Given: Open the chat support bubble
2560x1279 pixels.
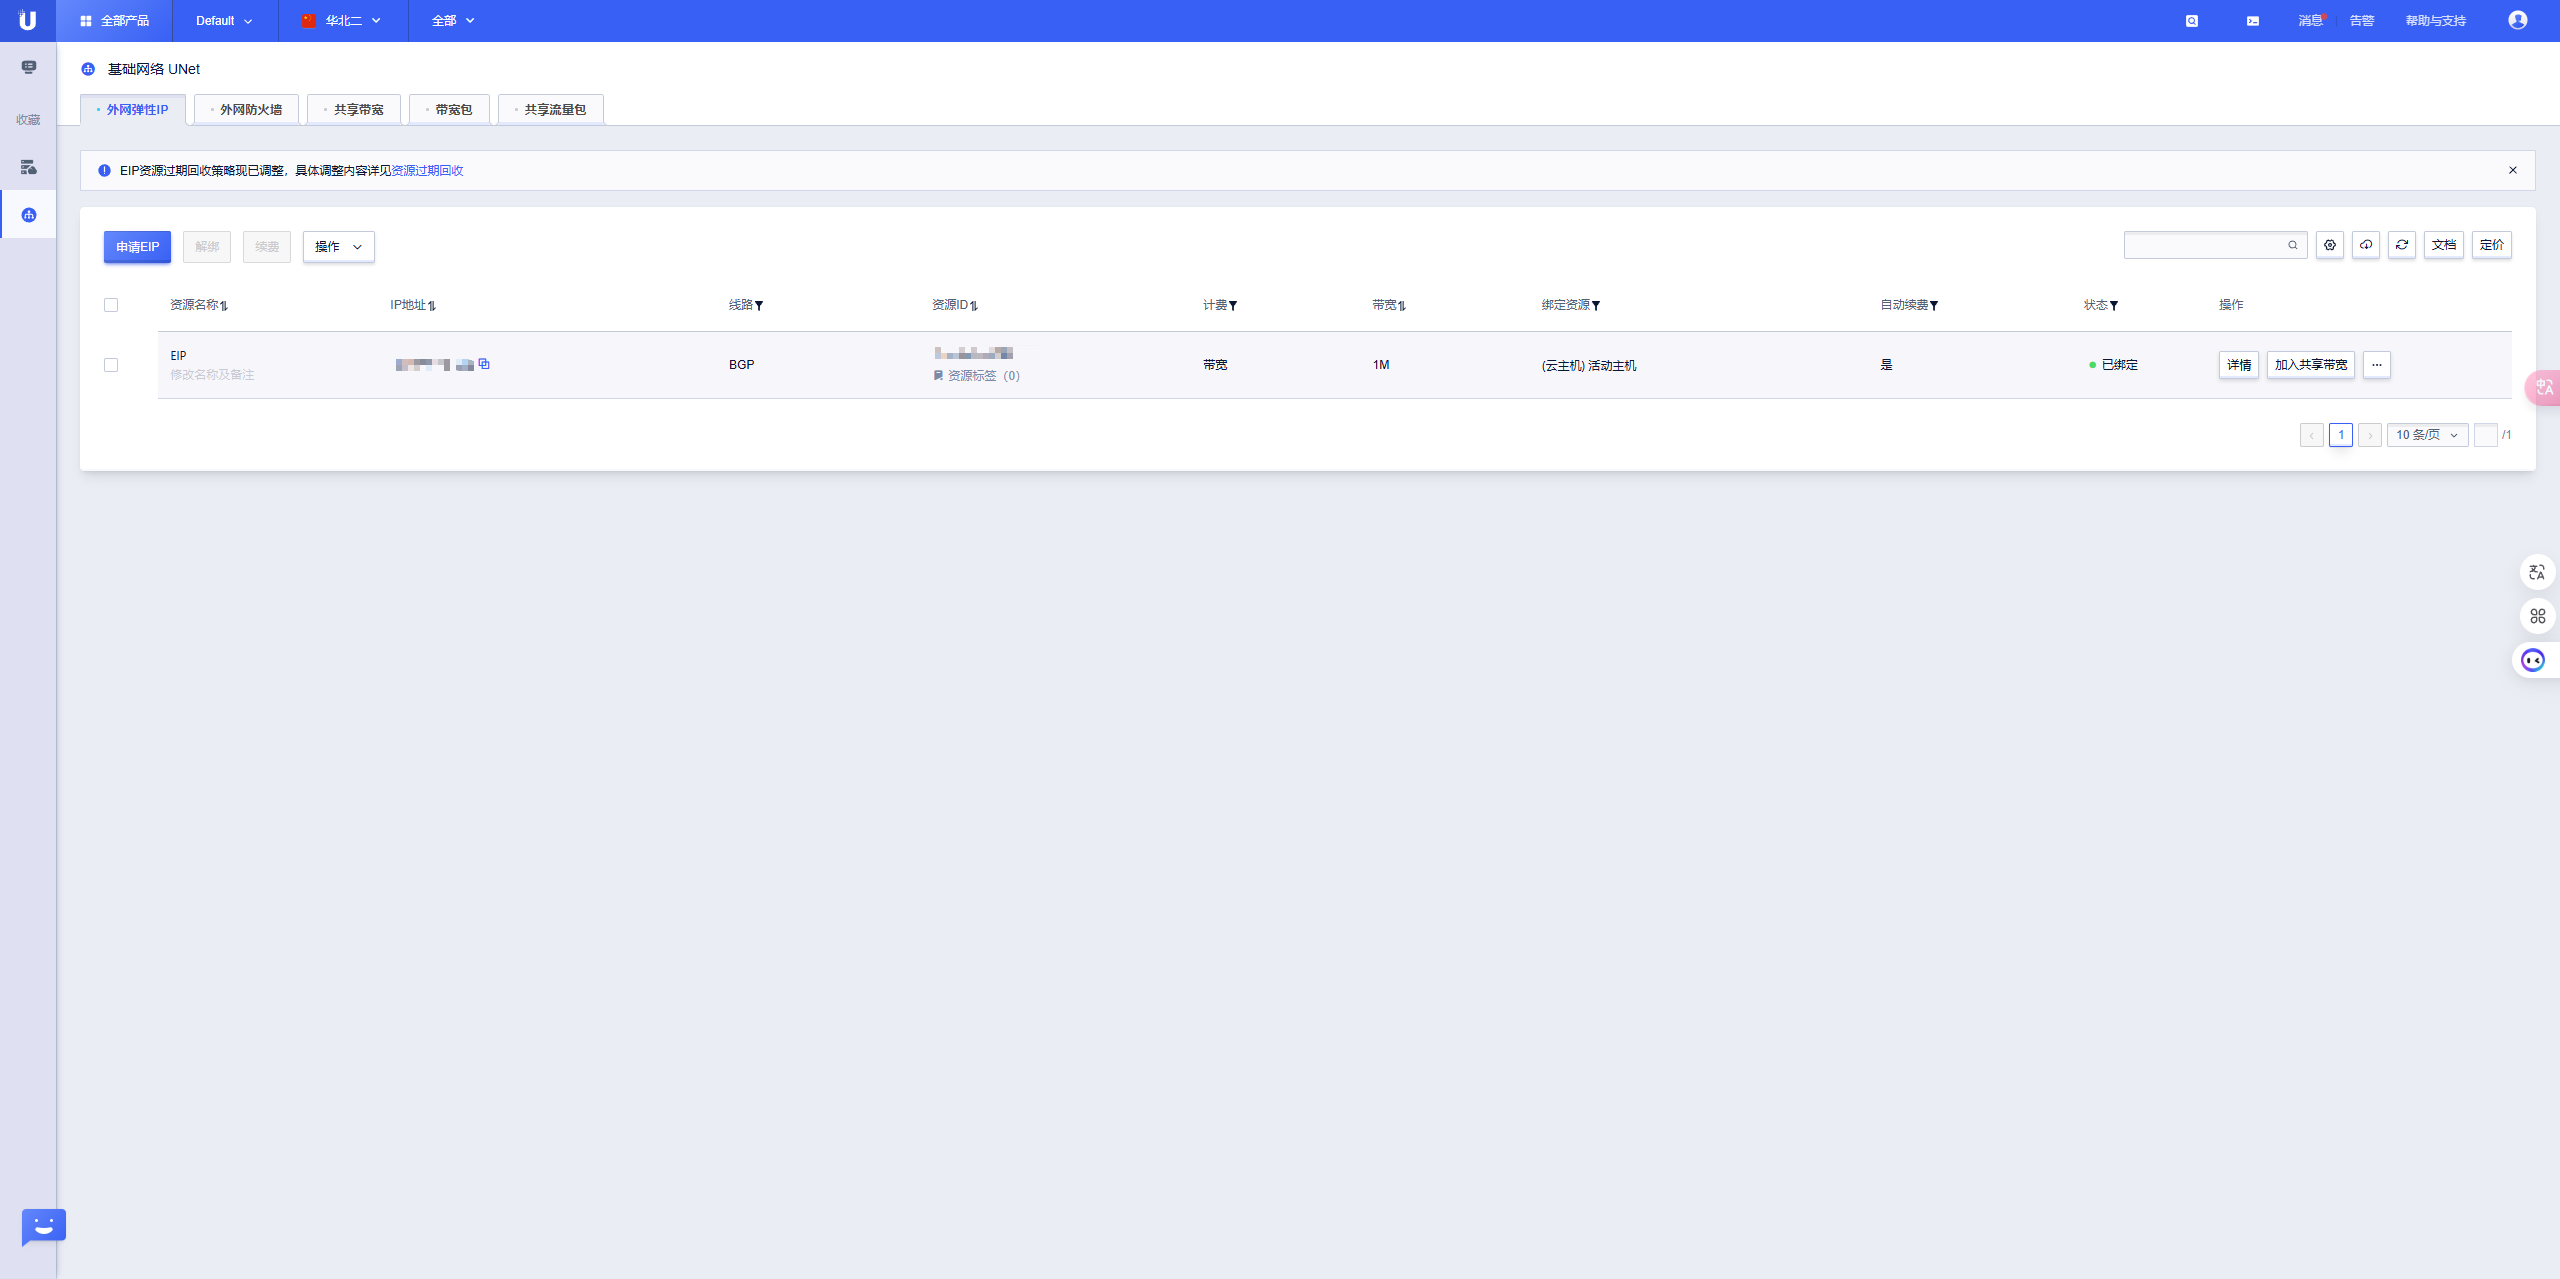Looking at the screenshot, I should click(43, 1227).
